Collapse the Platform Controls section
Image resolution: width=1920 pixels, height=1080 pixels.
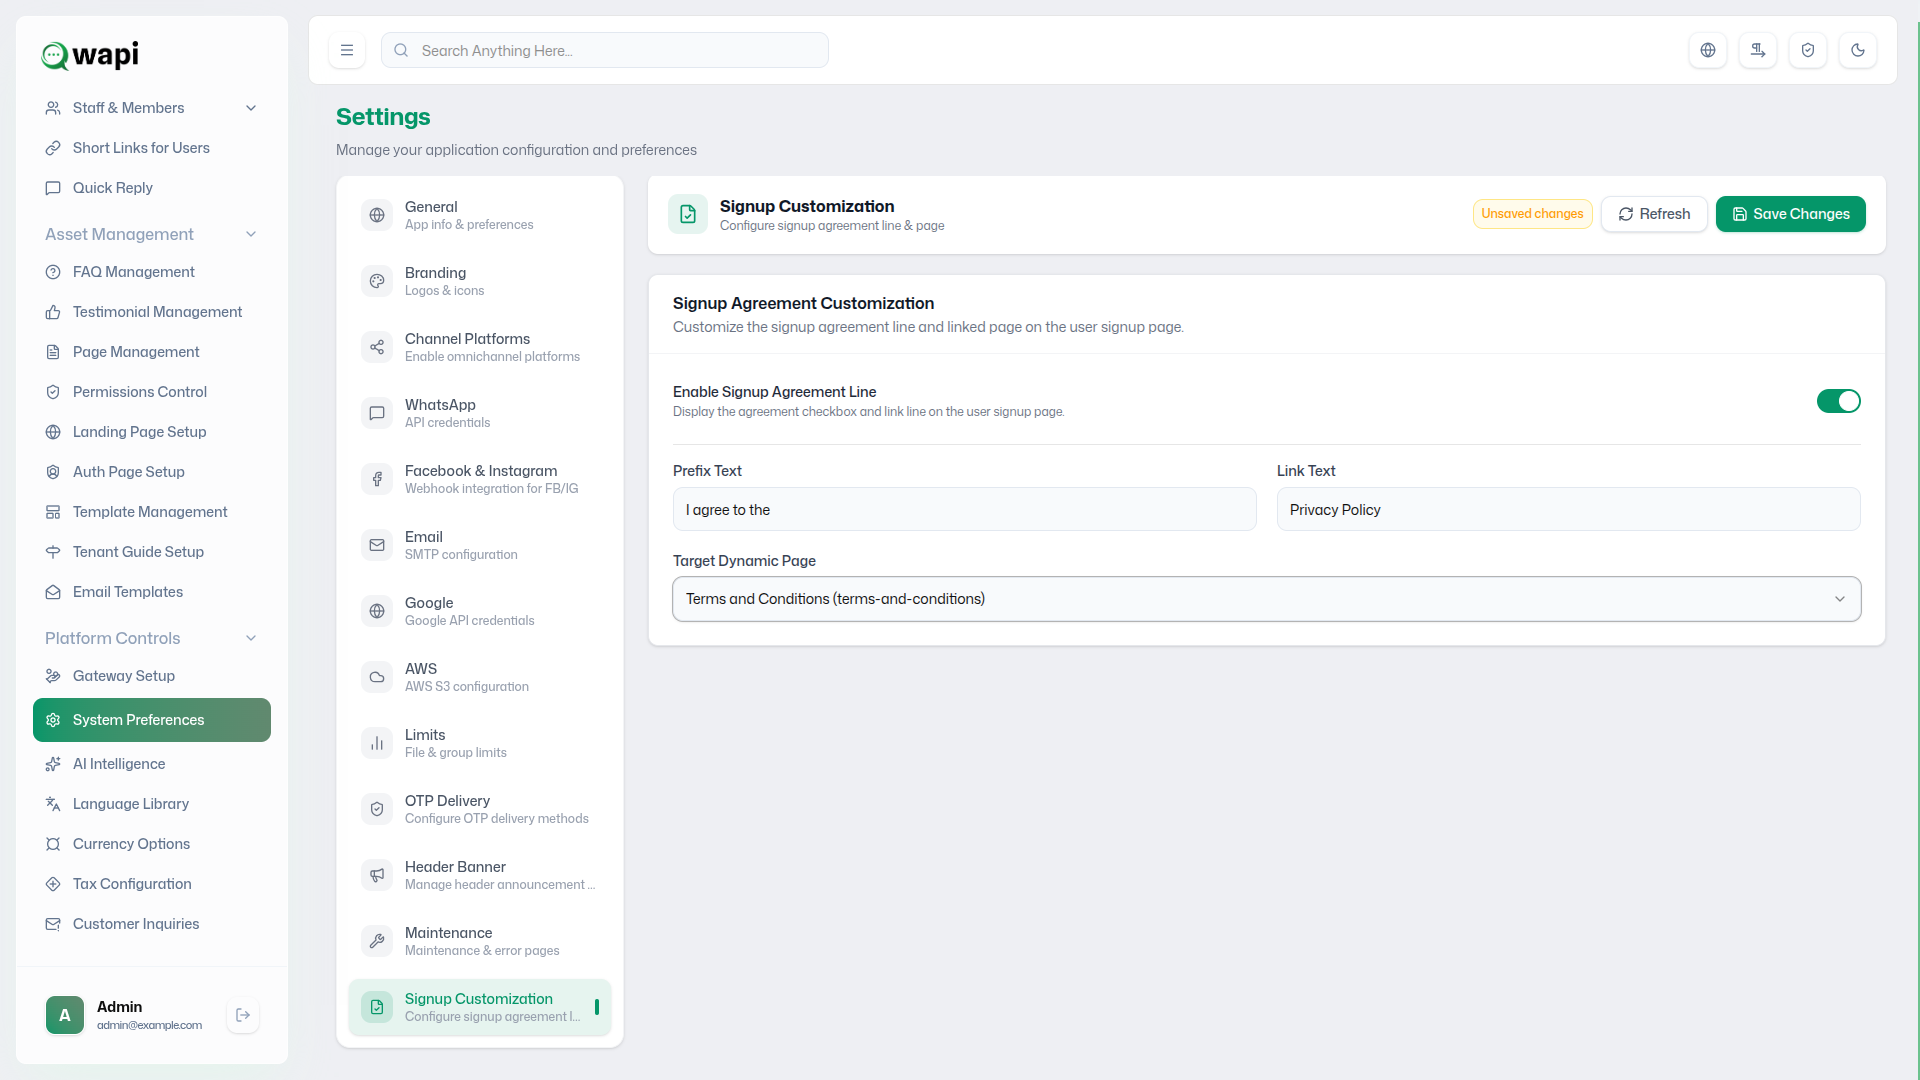(151, 638)
